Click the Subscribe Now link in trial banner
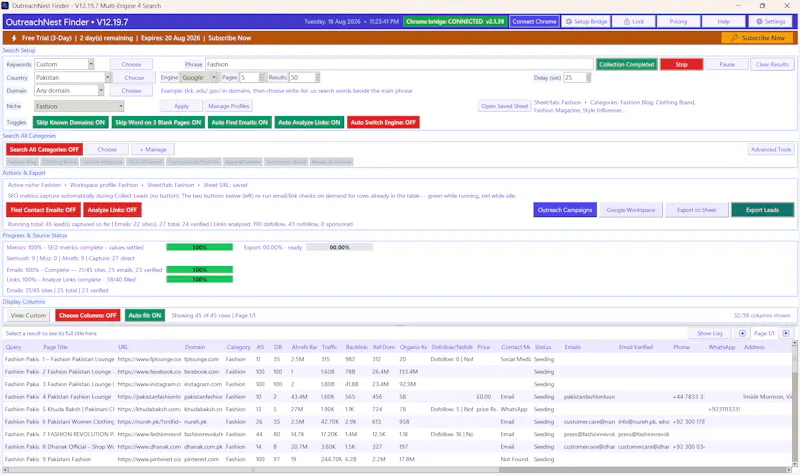 229,38
